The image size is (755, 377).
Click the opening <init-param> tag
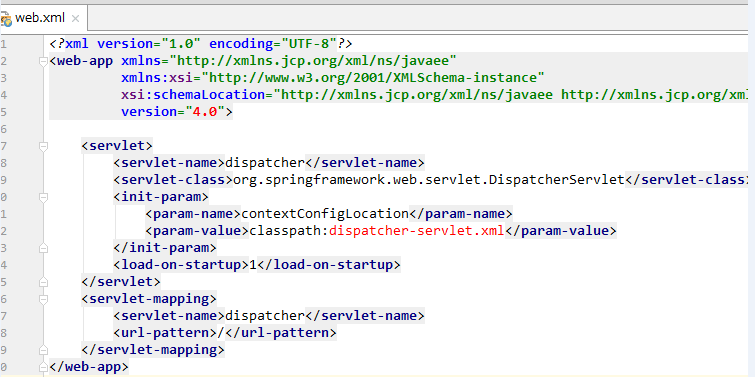[x=161, y=196]
